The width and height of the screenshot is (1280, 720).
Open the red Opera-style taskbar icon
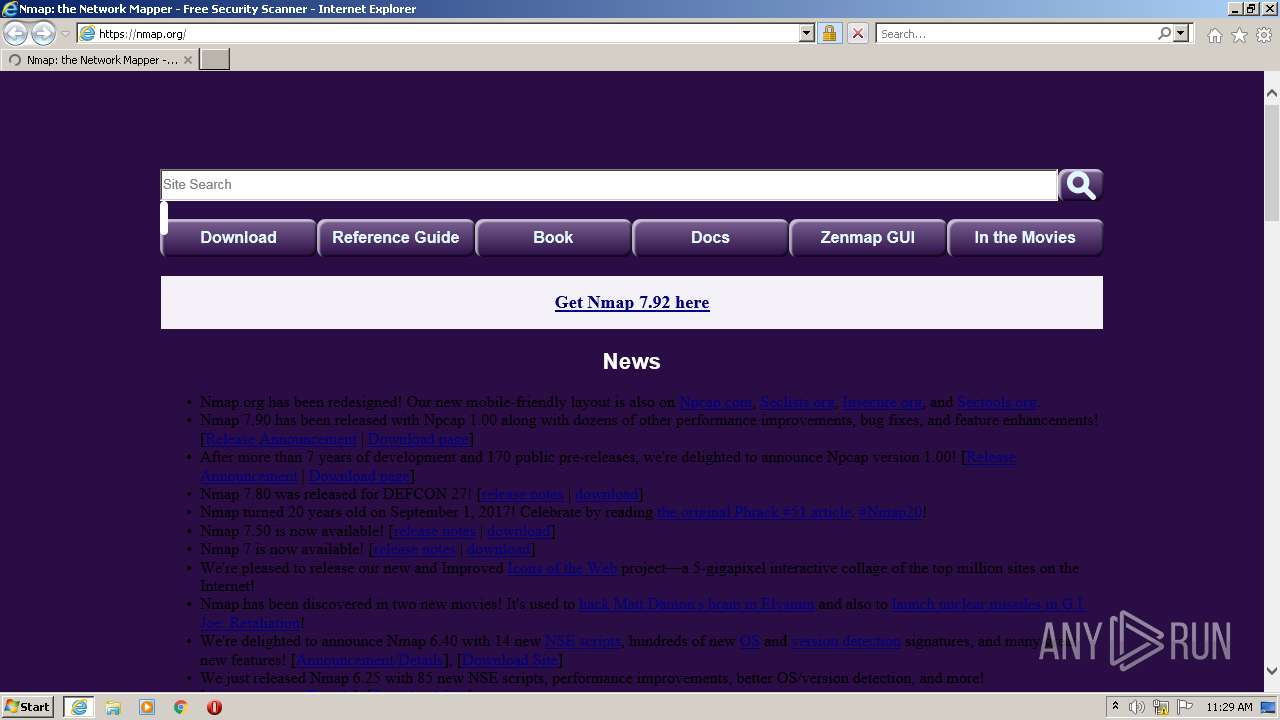click(214, 707)
